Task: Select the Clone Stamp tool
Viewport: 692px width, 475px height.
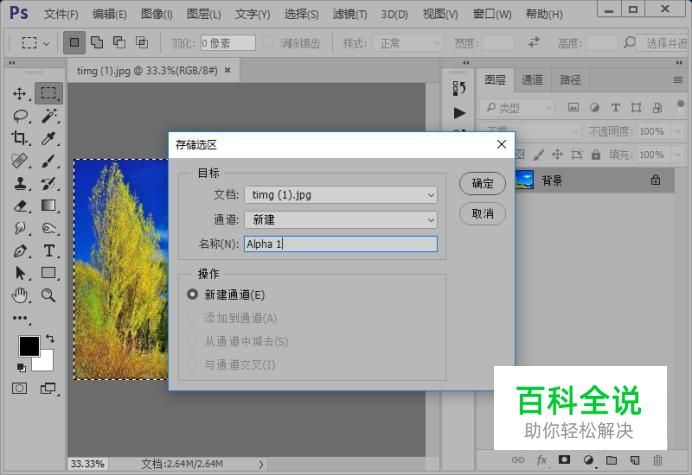Action: coord(20,183)
